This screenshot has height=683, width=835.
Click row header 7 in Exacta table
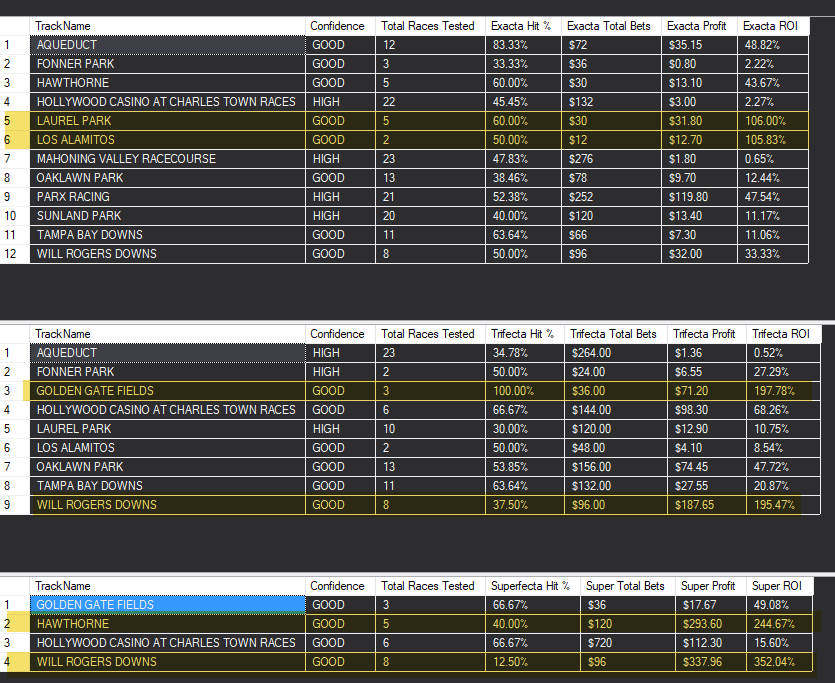pos(15,159)
